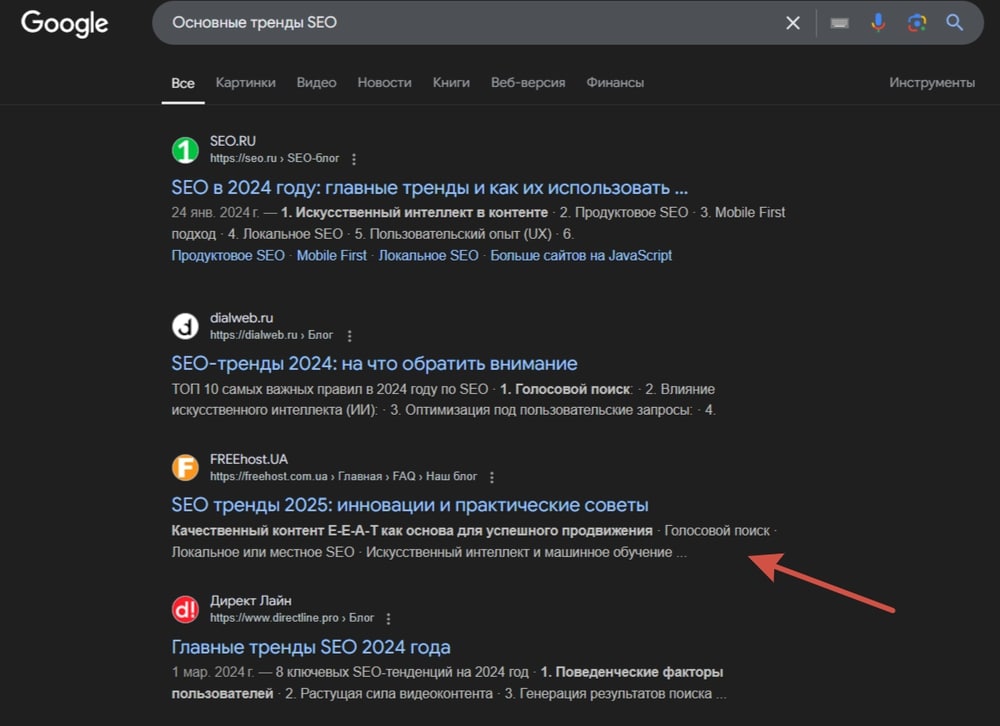Screen dimensions: 1000x726
Task: Open the on-screen keyboard icon
Action: pos(839,23)
